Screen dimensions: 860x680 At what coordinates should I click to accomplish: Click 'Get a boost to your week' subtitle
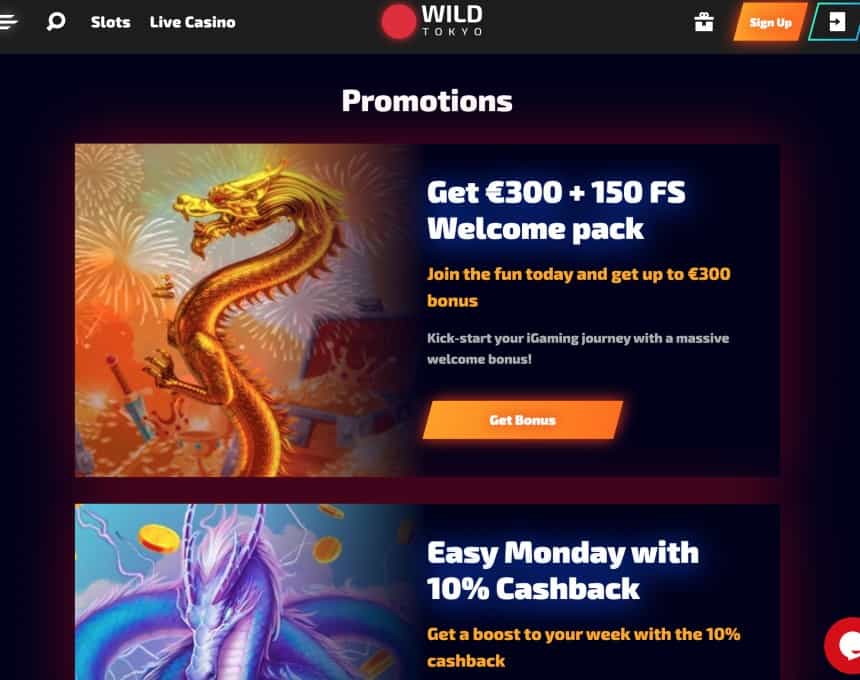click(584, 648)
